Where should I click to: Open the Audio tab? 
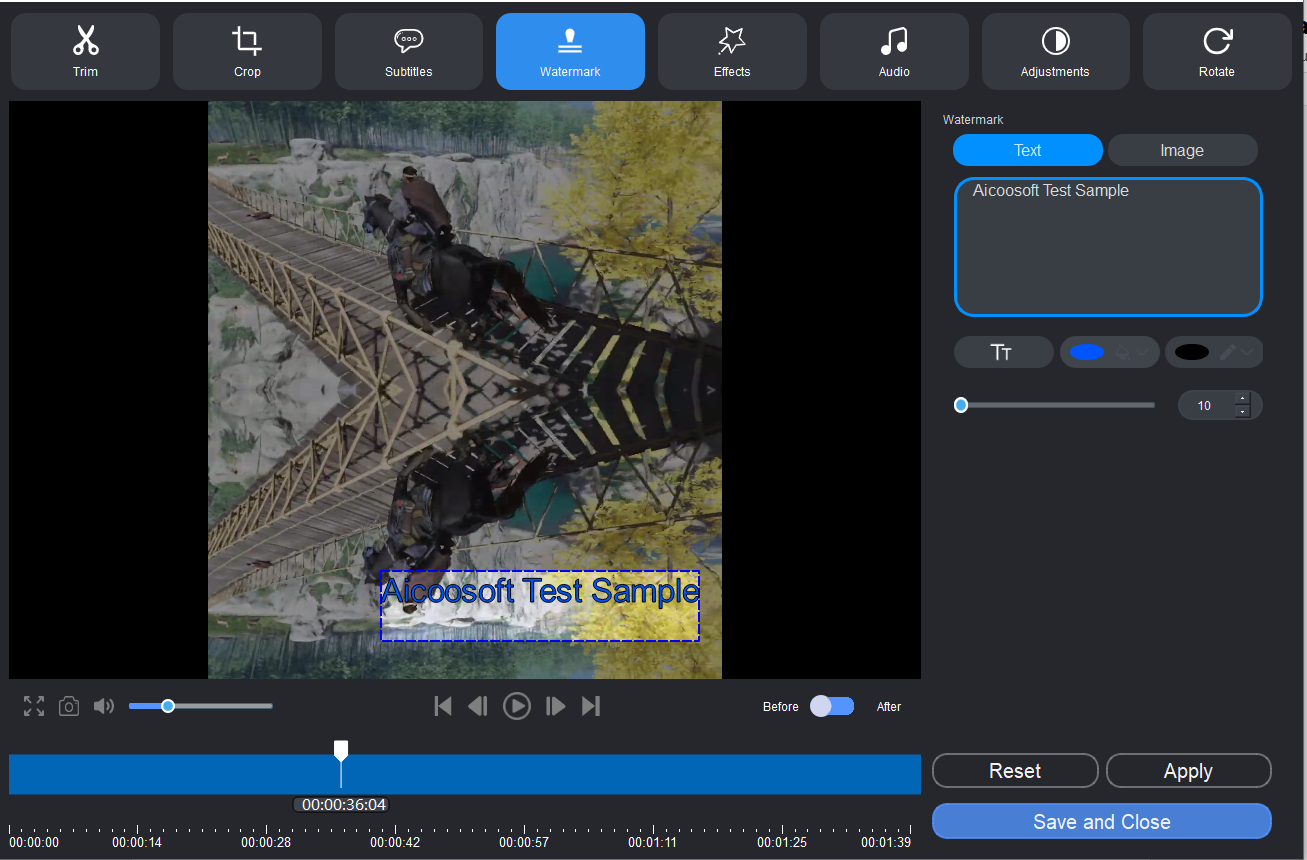point(894,51)
